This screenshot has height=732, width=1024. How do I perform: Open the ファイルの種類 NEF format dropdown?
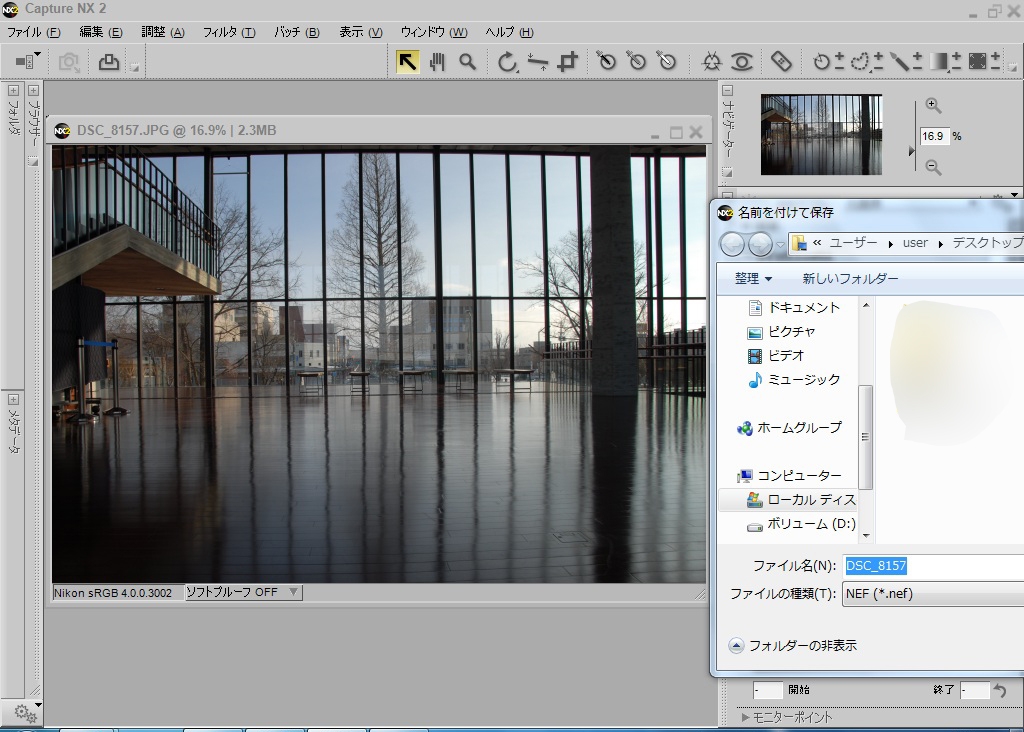point(930,594)
